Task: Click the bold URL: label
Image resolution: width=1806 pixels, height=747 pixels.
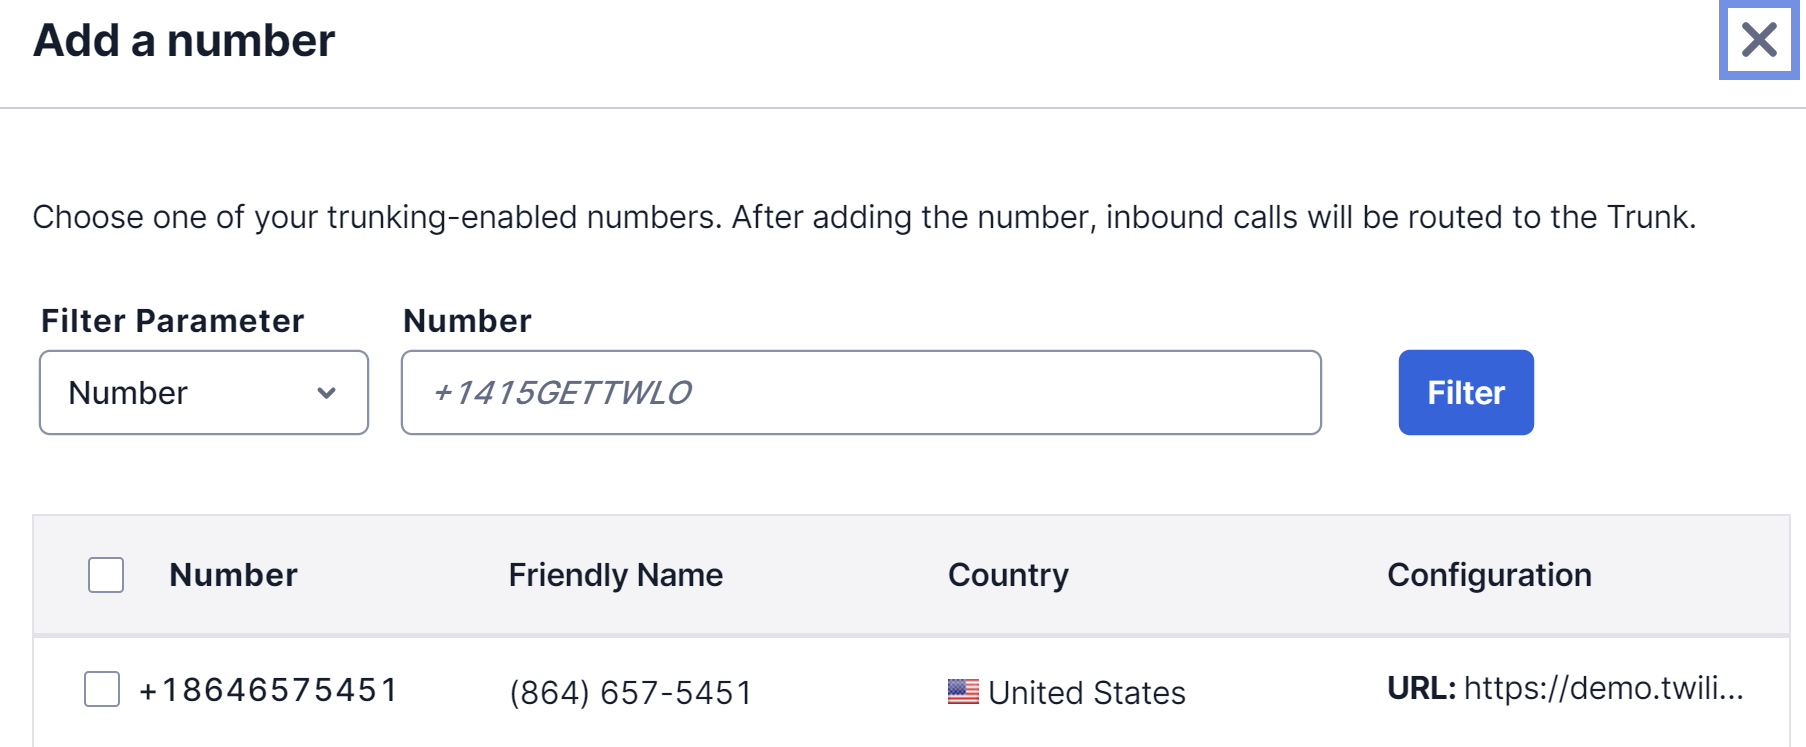Action: coord(1421,688)
